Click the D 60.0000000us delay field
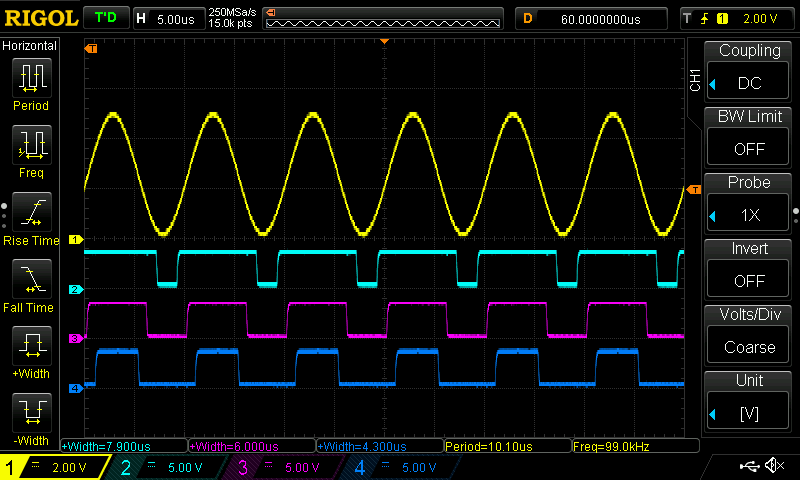The height and width of the screenshot is (480, 800). 591,19
